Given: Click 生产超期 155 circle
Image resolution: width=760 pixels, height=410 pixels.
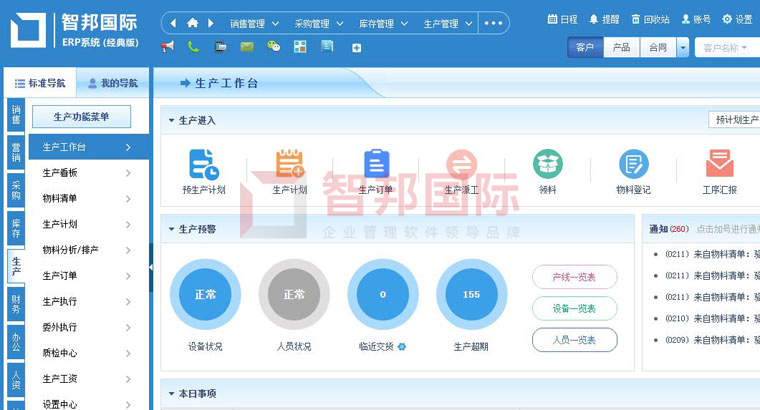Looking at the screenshot, I should tap(471, 294).
